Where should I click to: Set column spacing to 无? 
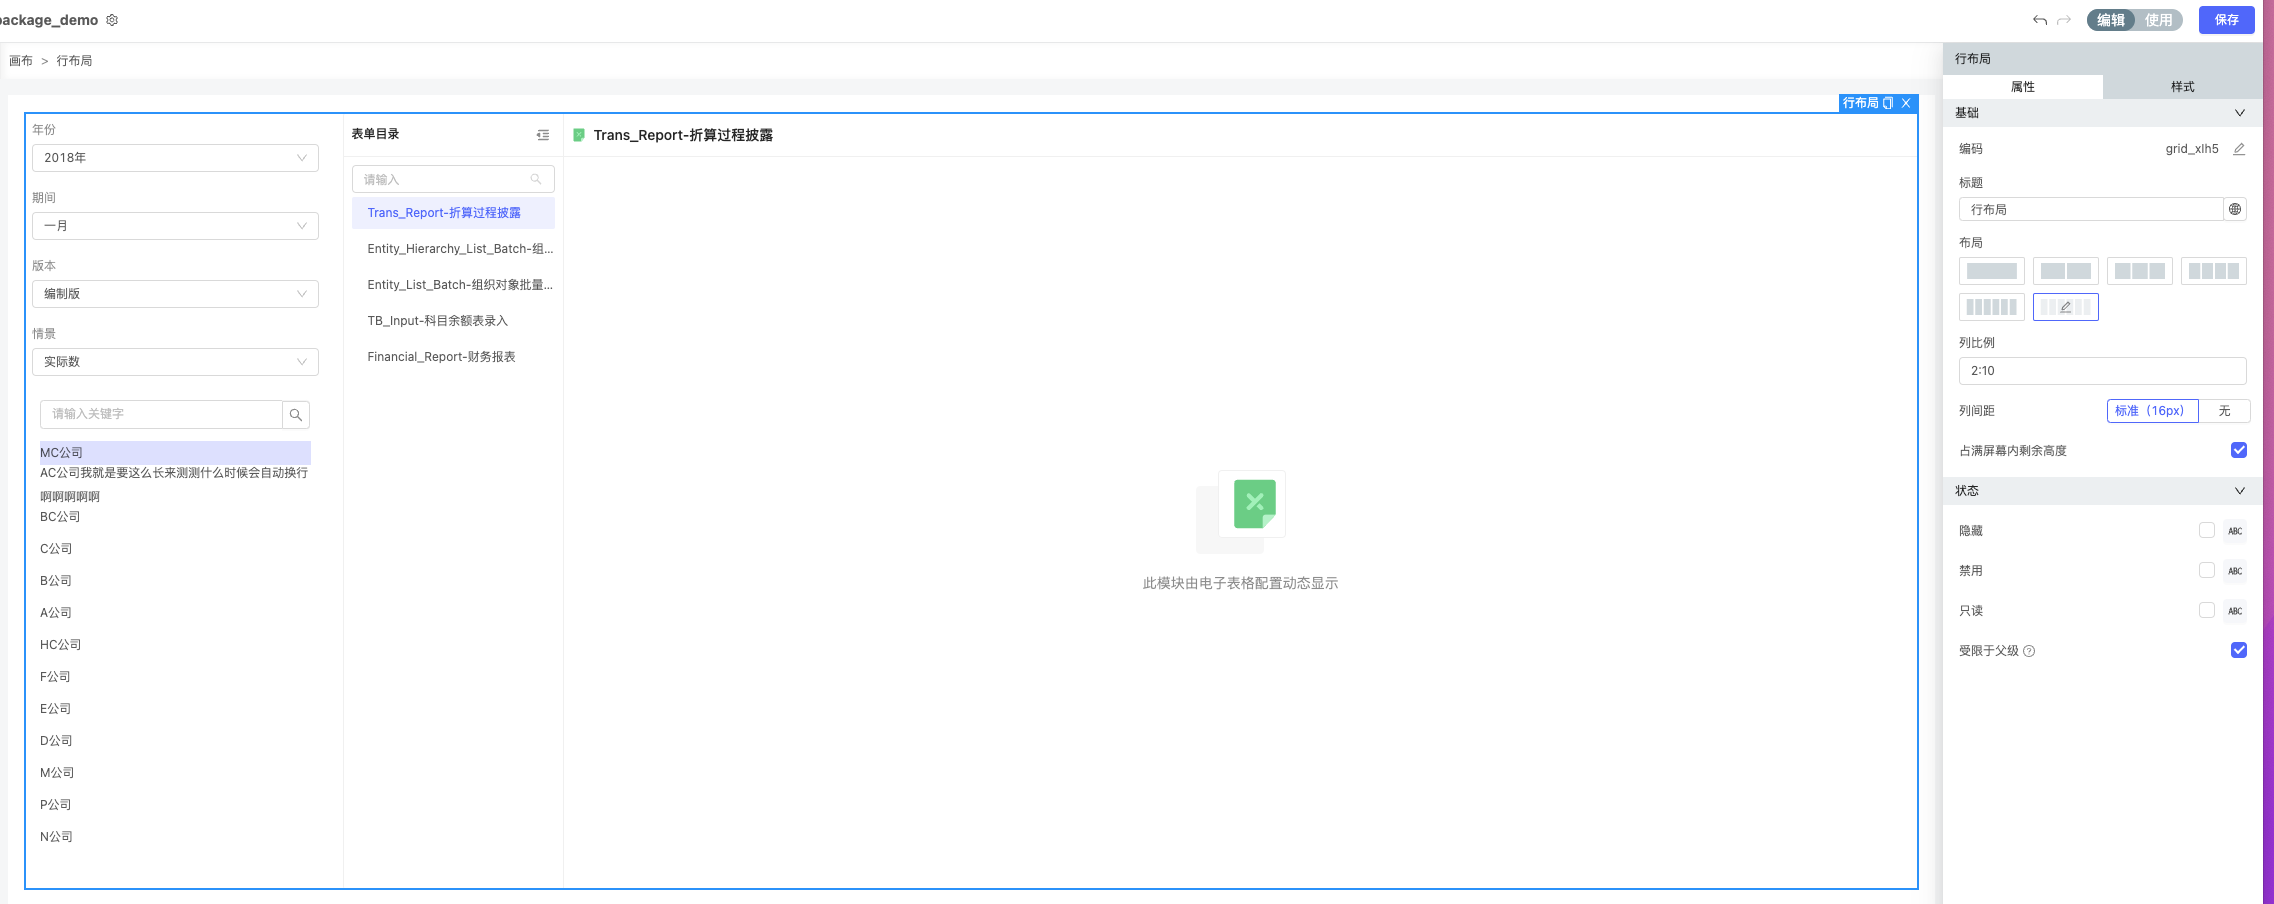click(2224, 411)
